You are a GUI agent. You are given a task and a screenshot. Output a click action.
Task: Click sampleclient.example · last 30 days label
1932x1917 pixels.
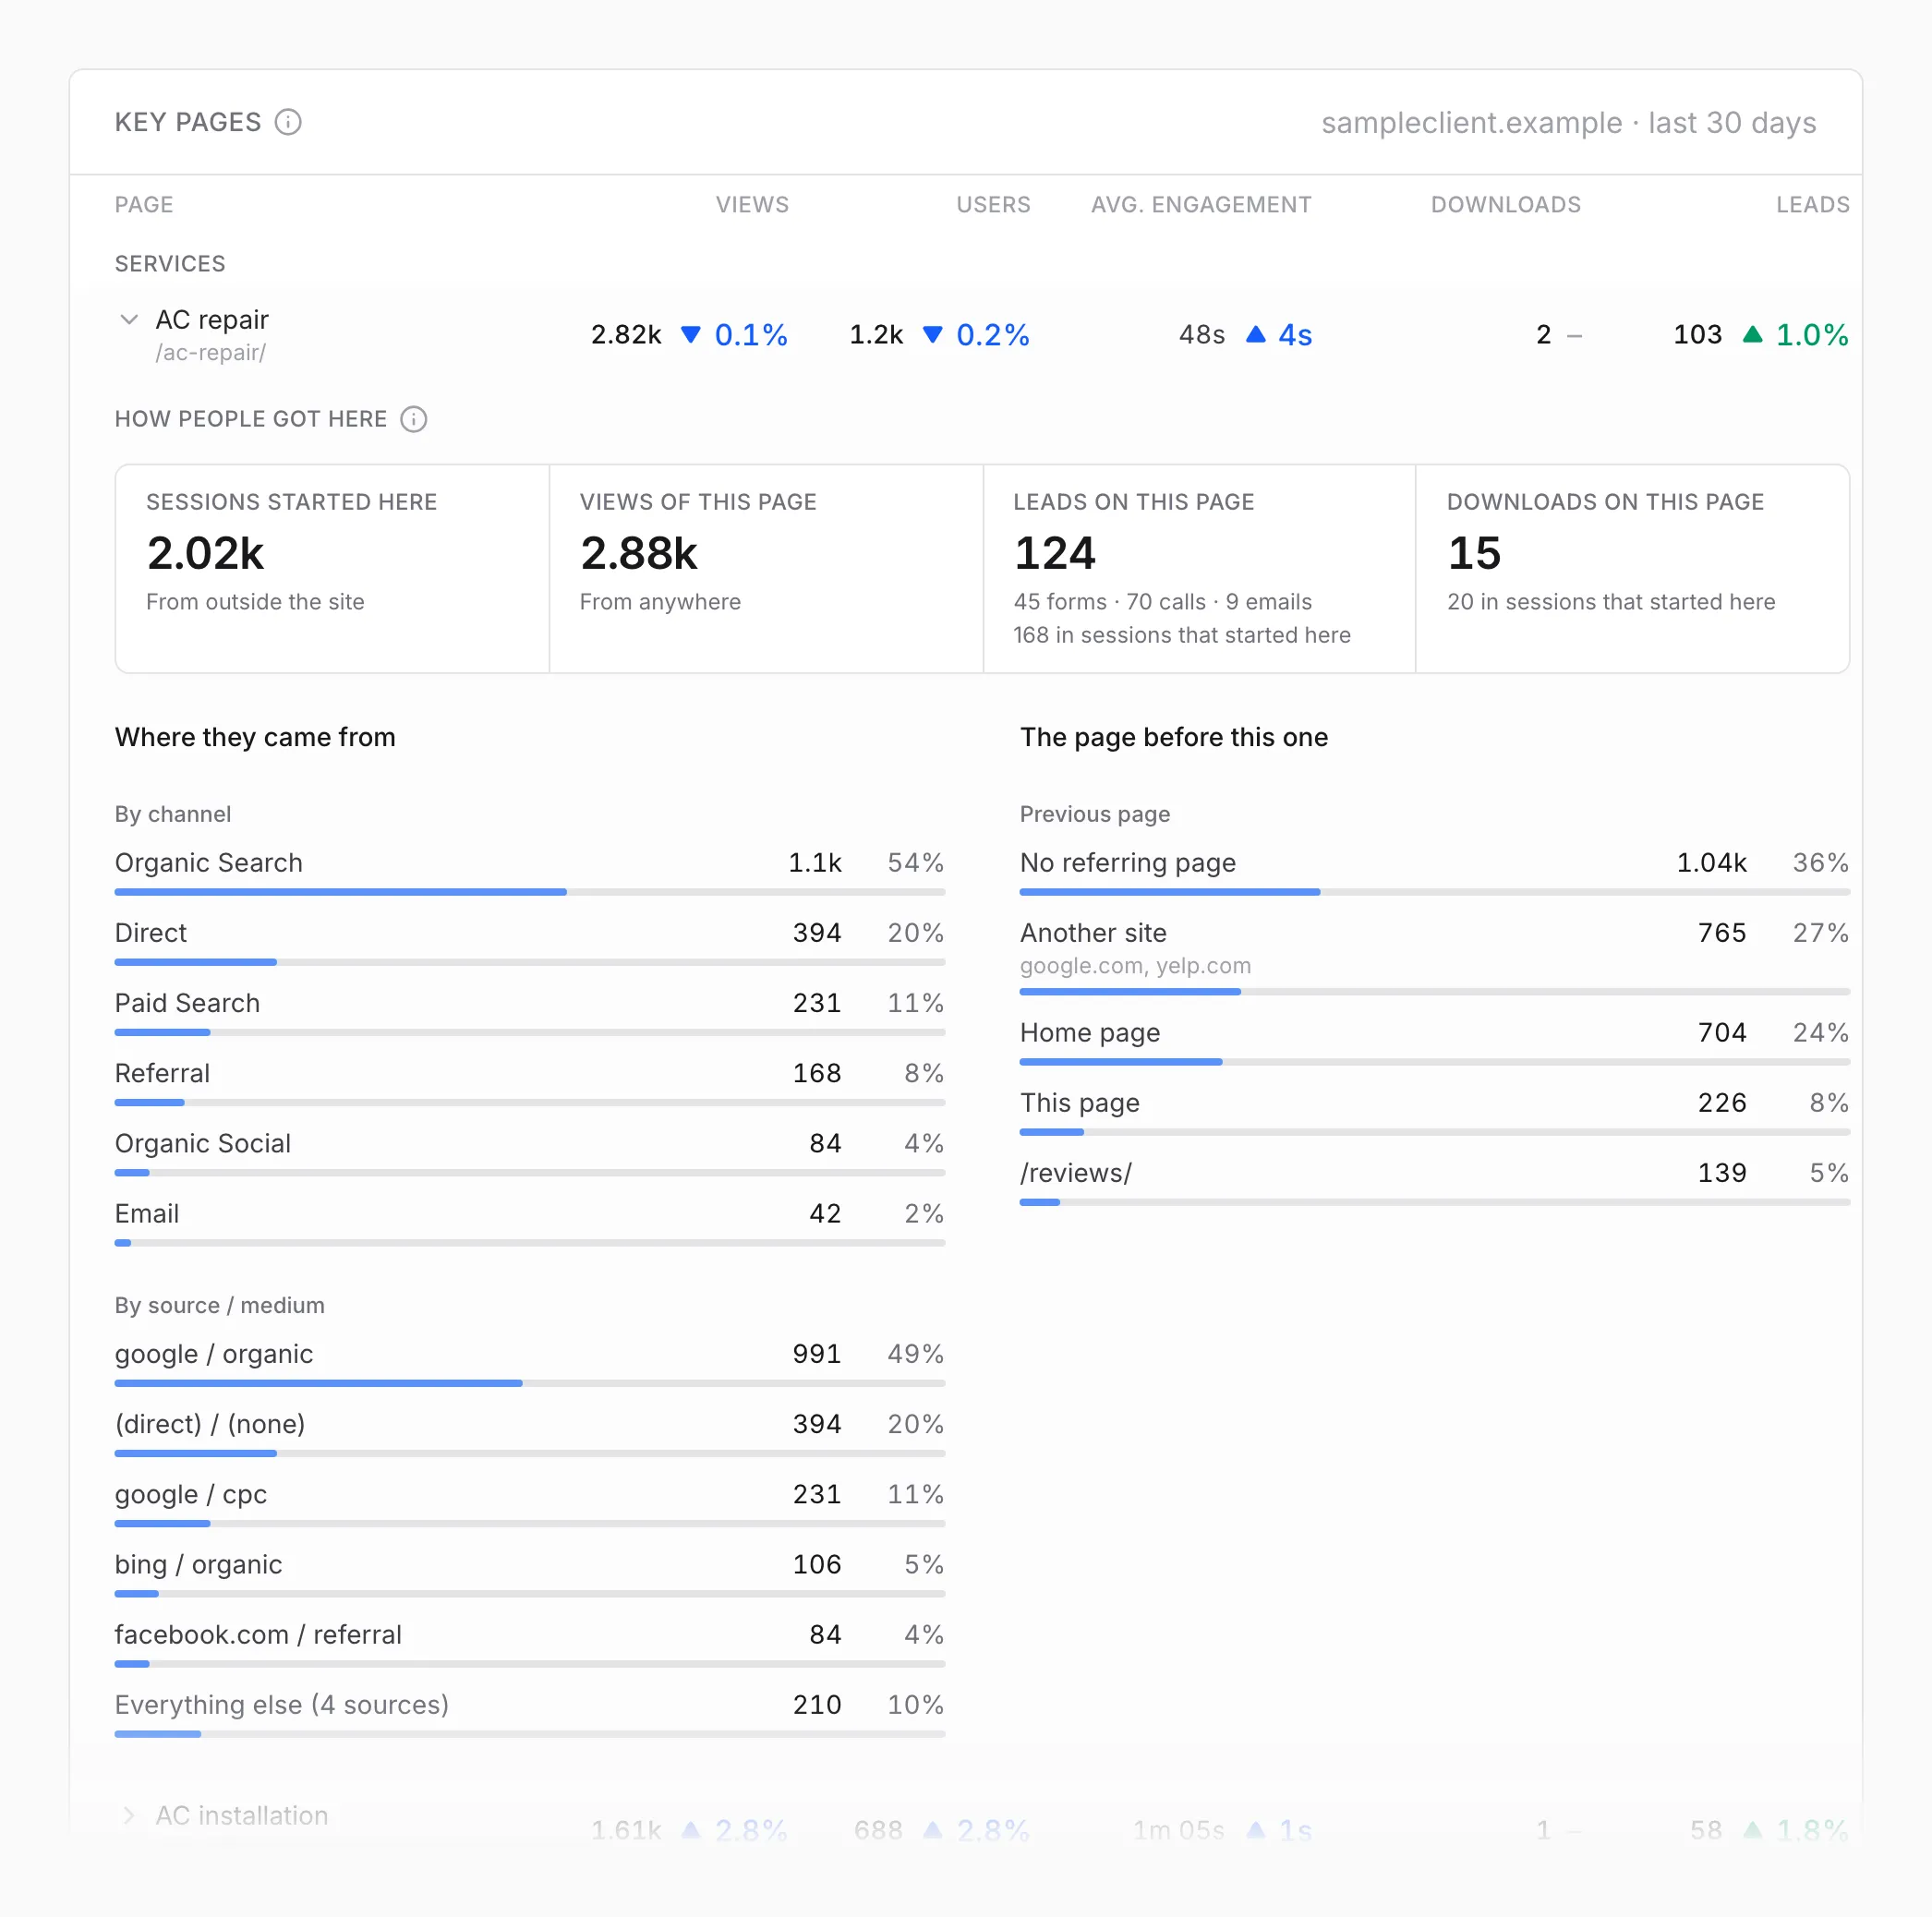pos(1569,123)
